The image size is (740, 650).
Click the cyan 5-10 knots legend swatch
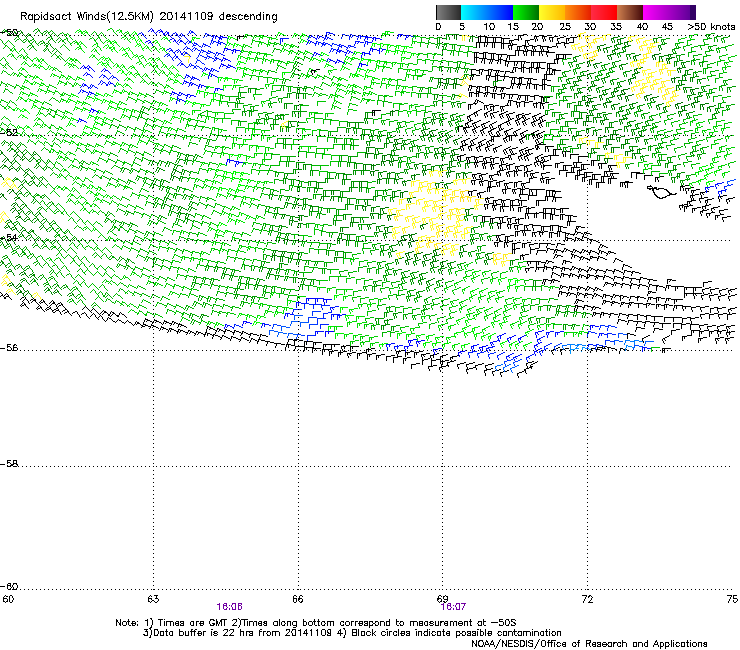pyautogui.click(x=474, y=12)
